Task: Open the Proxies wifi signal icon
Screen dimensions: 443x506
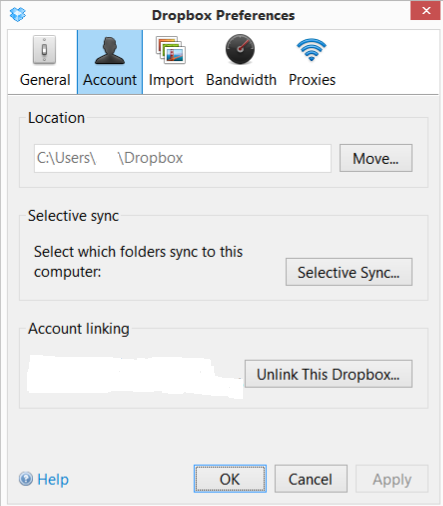Action: pos(311,50)
